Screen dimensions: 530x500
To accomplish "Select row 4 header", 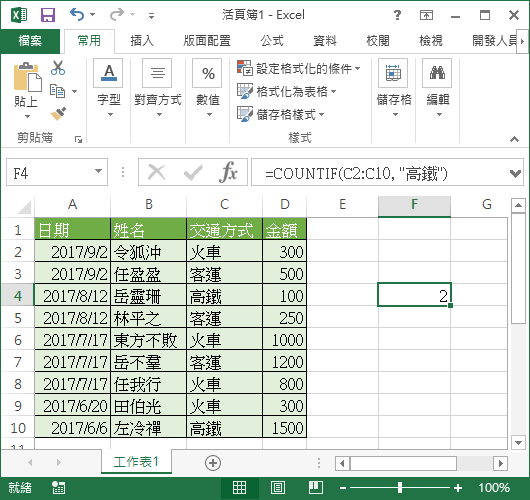I will click(18, 296).
